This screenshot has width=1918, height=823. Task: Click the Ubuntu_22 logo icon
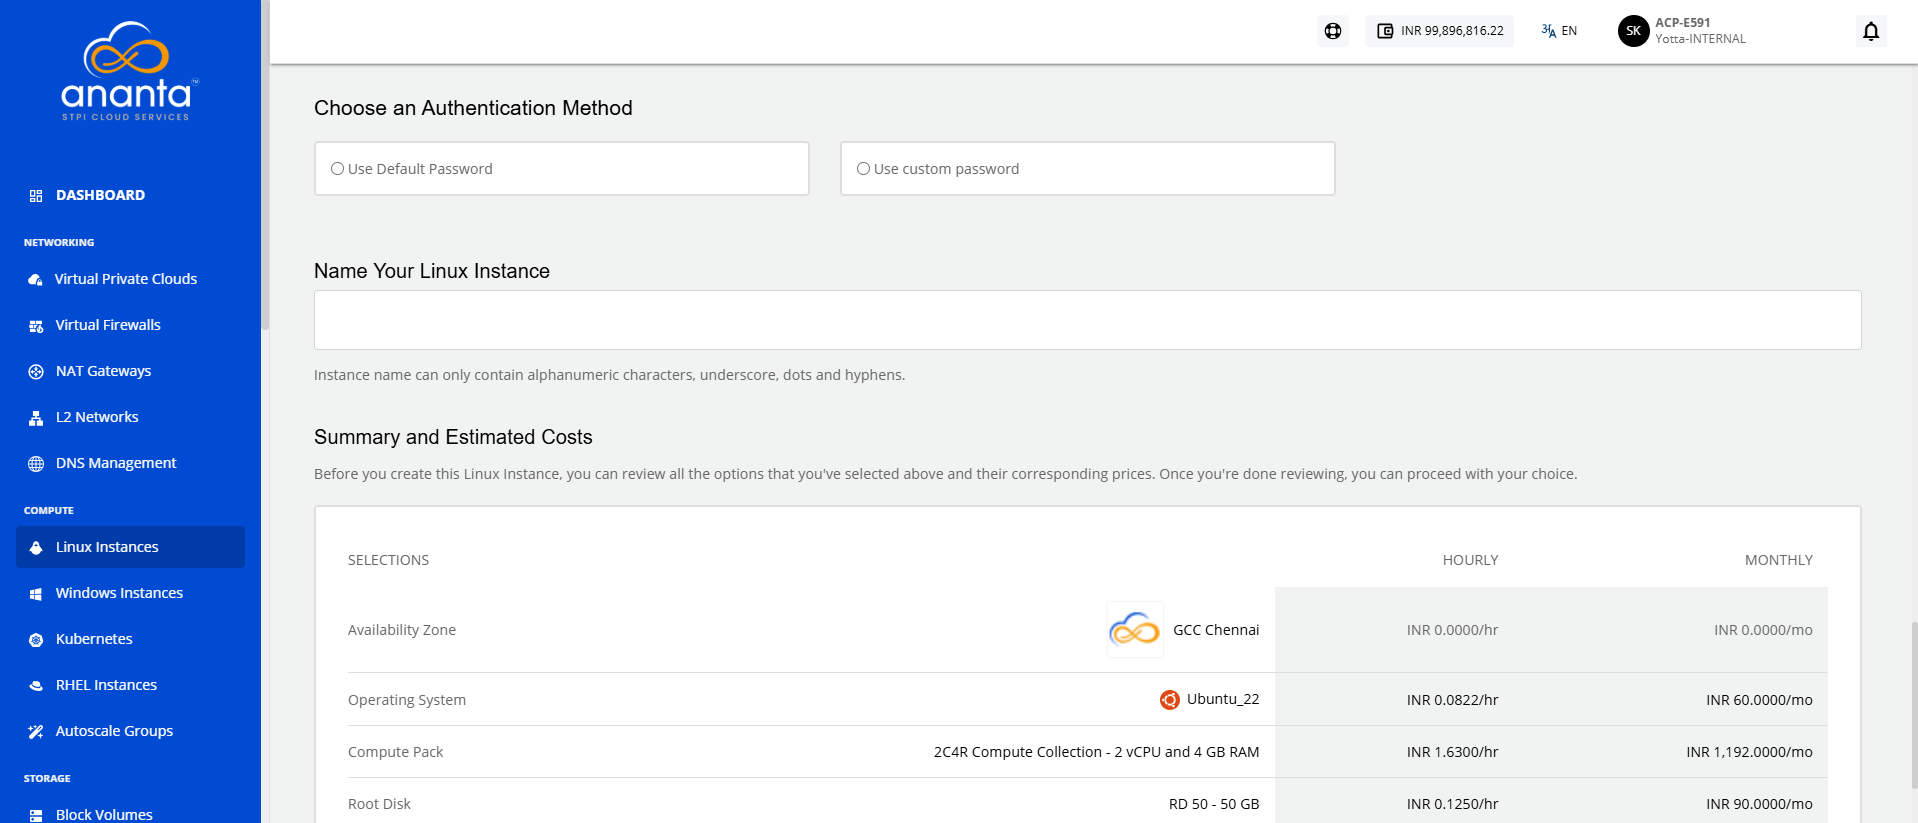(1170, 700)
